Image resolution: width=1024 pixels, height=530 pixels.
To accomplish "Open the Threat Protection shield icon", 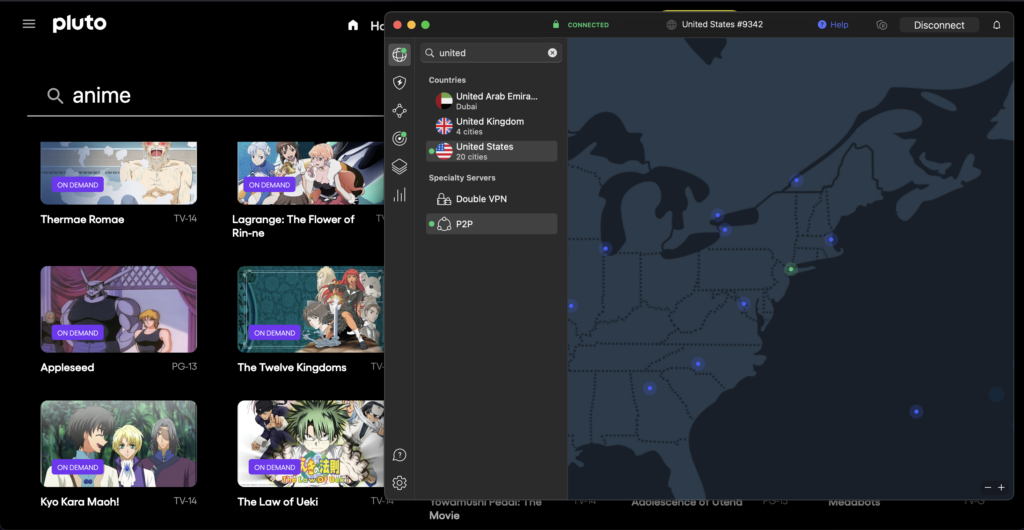I will (400, 83).
